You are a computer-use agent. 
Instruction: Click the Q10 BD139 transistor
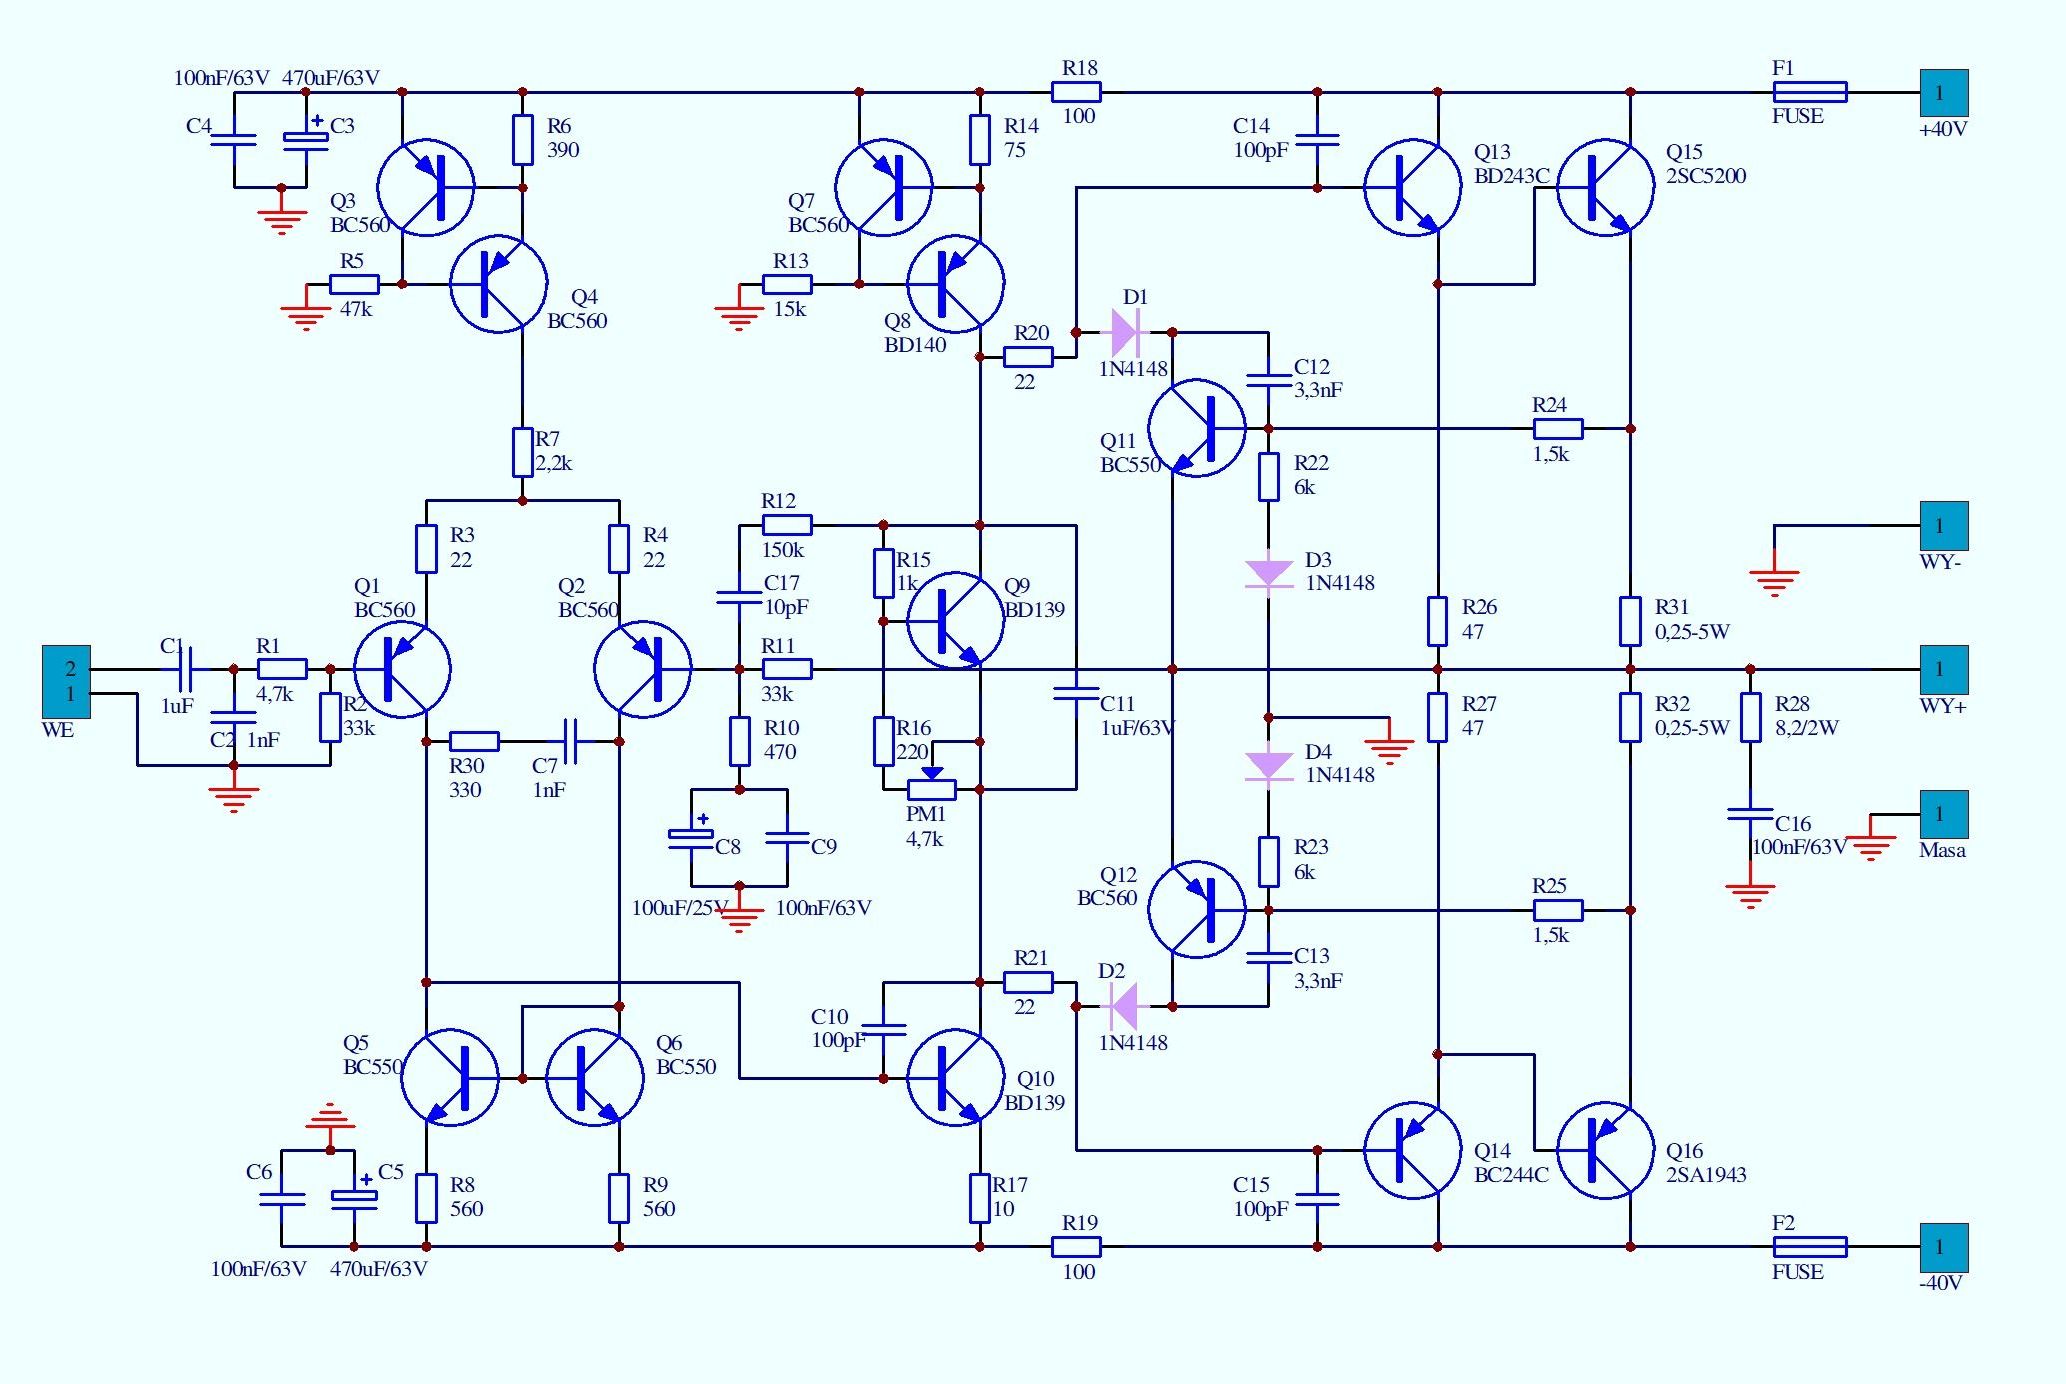point(955,1078)
